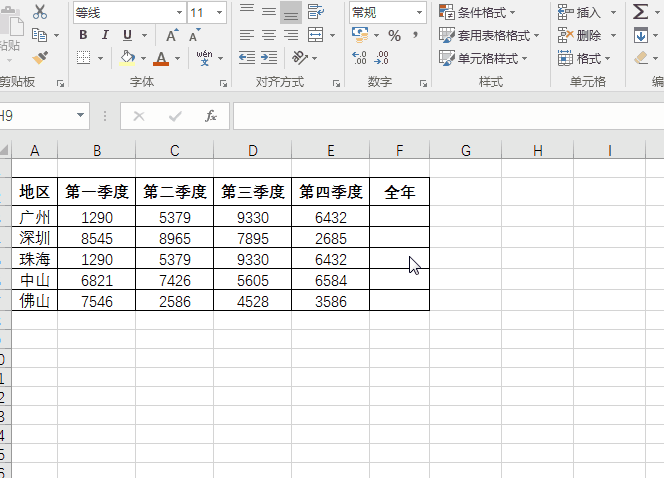Click the increase font size icon
664x478 pixels.
pos(170,35)
